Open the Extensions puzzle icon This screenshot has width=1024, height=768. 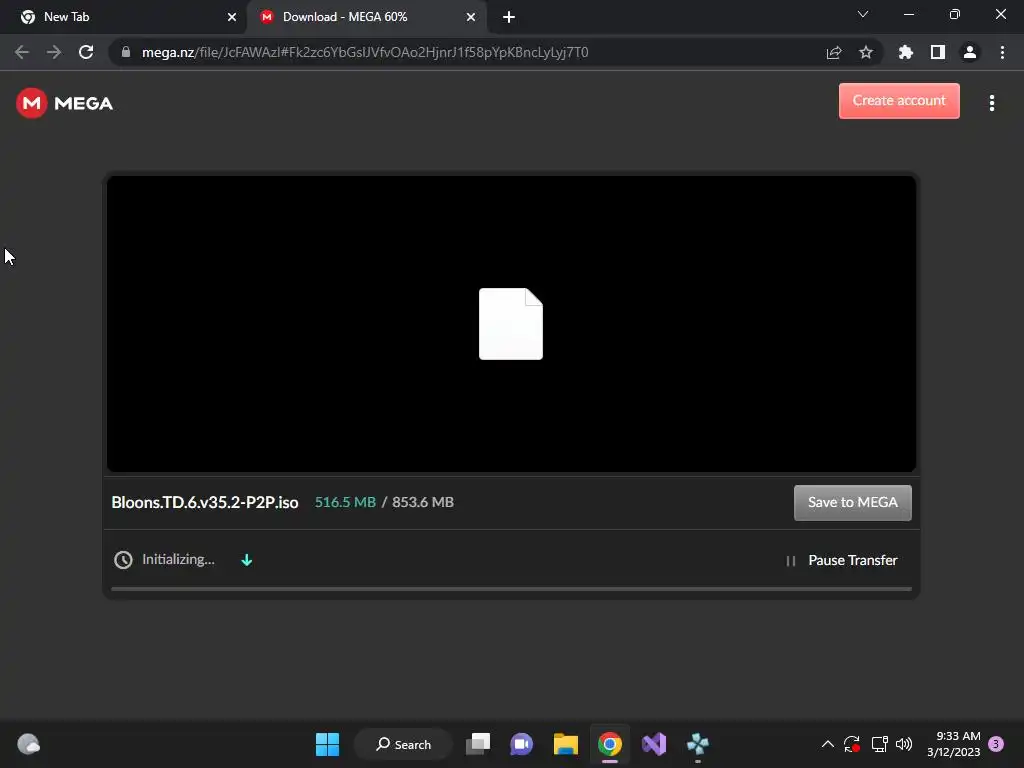point(906,52)
